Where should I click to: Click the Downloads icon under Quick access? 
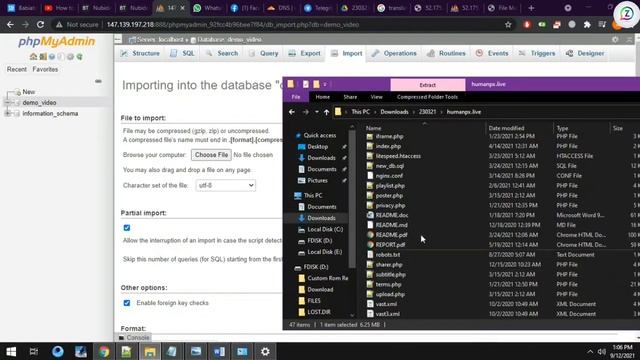click(302, 158)
